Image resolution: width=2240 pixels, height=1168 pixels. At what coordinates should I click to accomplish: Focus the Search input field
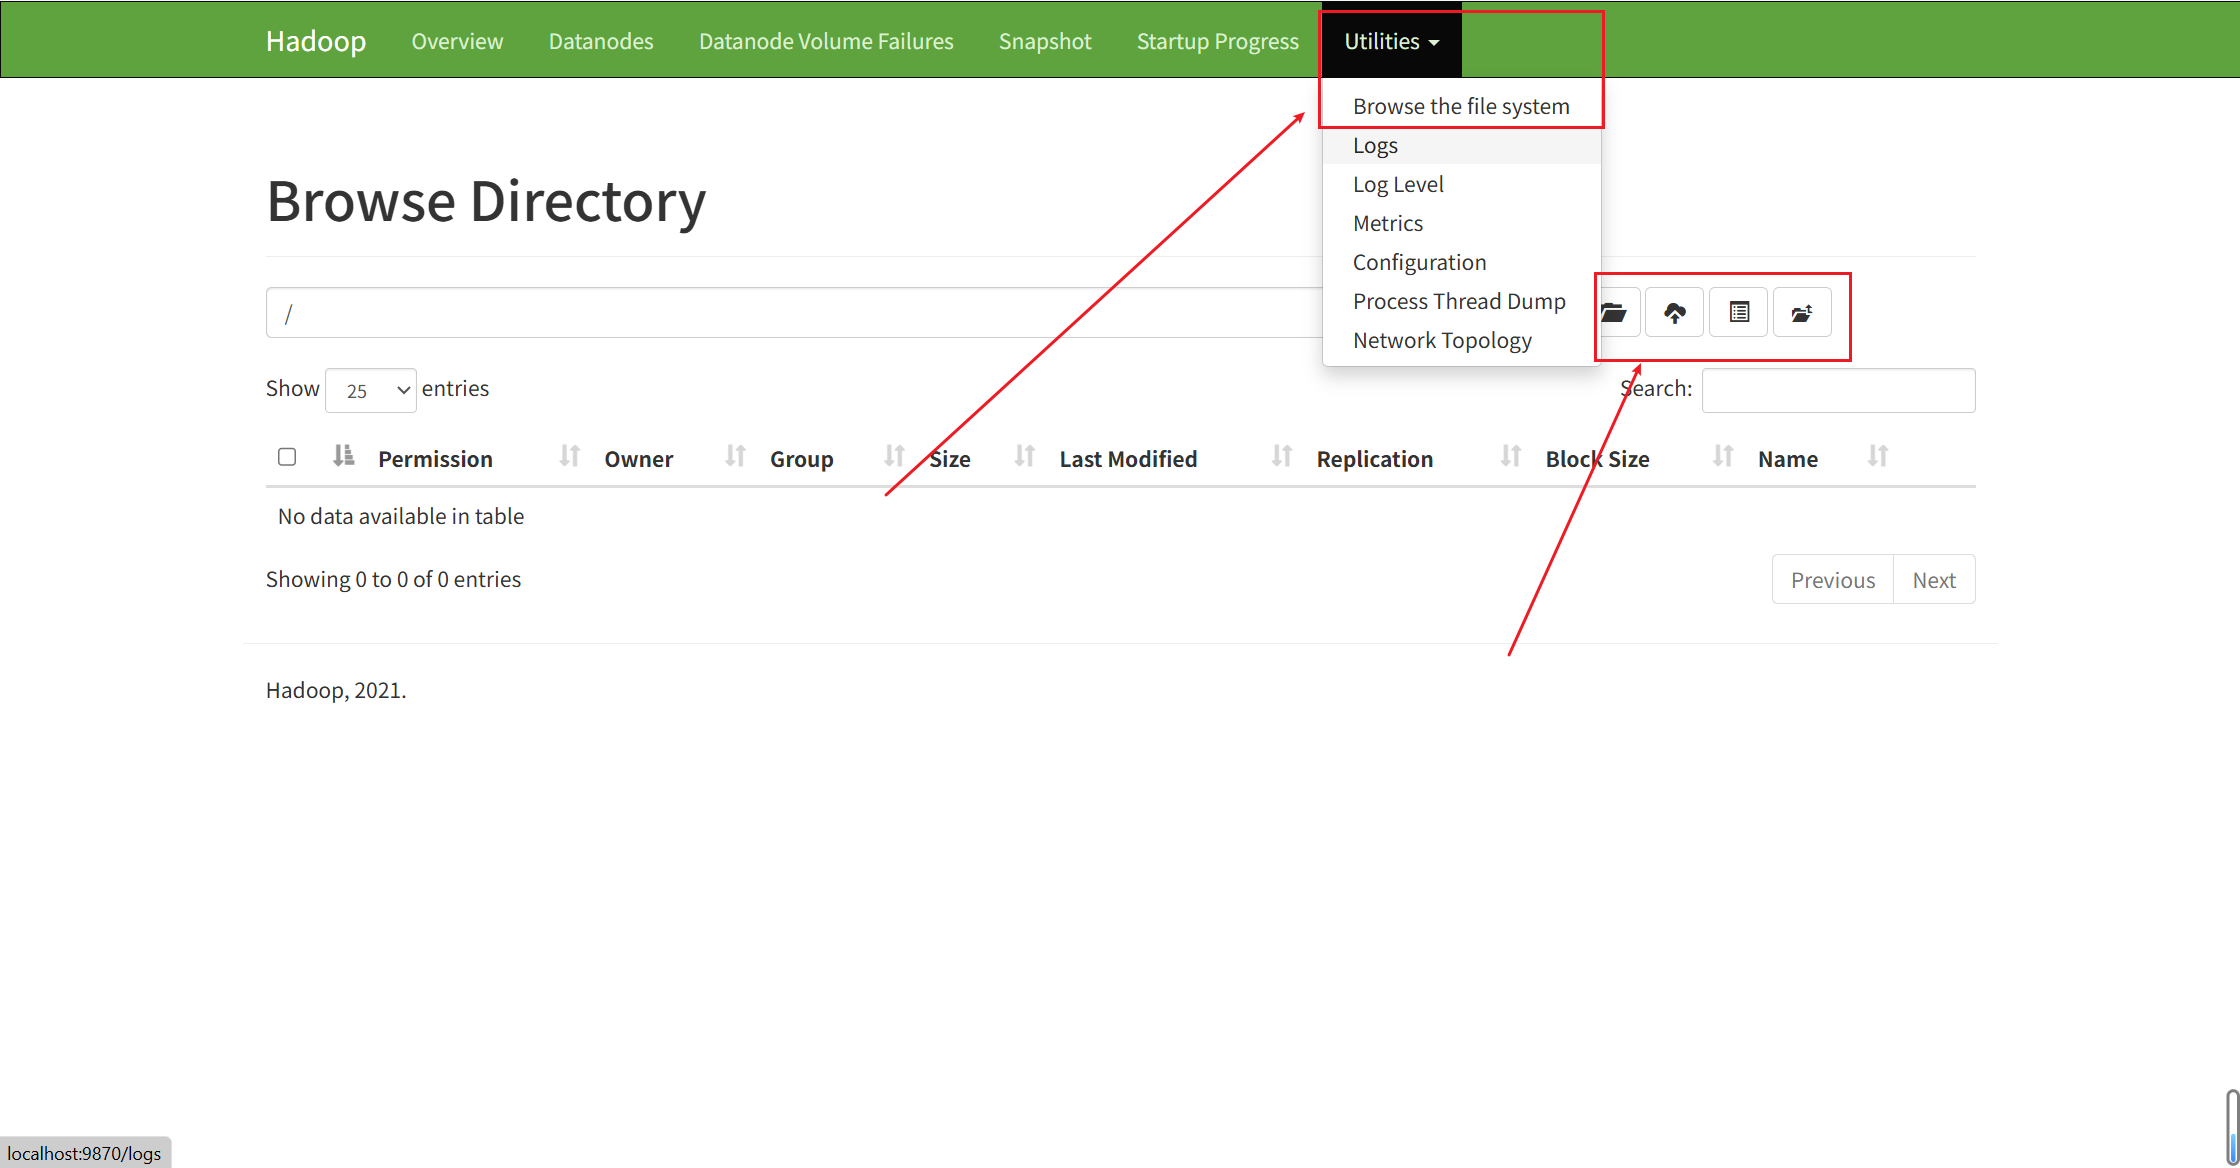pyautogui.click(x=1838, y=390)
